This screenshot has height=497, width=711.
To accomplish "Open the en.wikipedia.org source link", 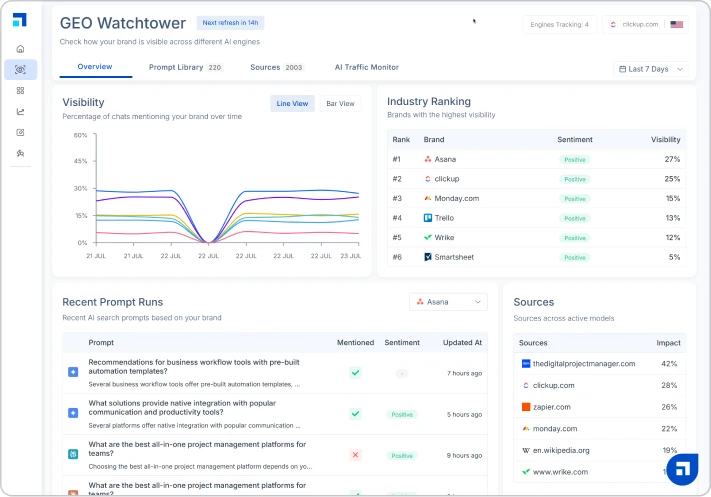I will pyautogui.click(x=561, y=450).
